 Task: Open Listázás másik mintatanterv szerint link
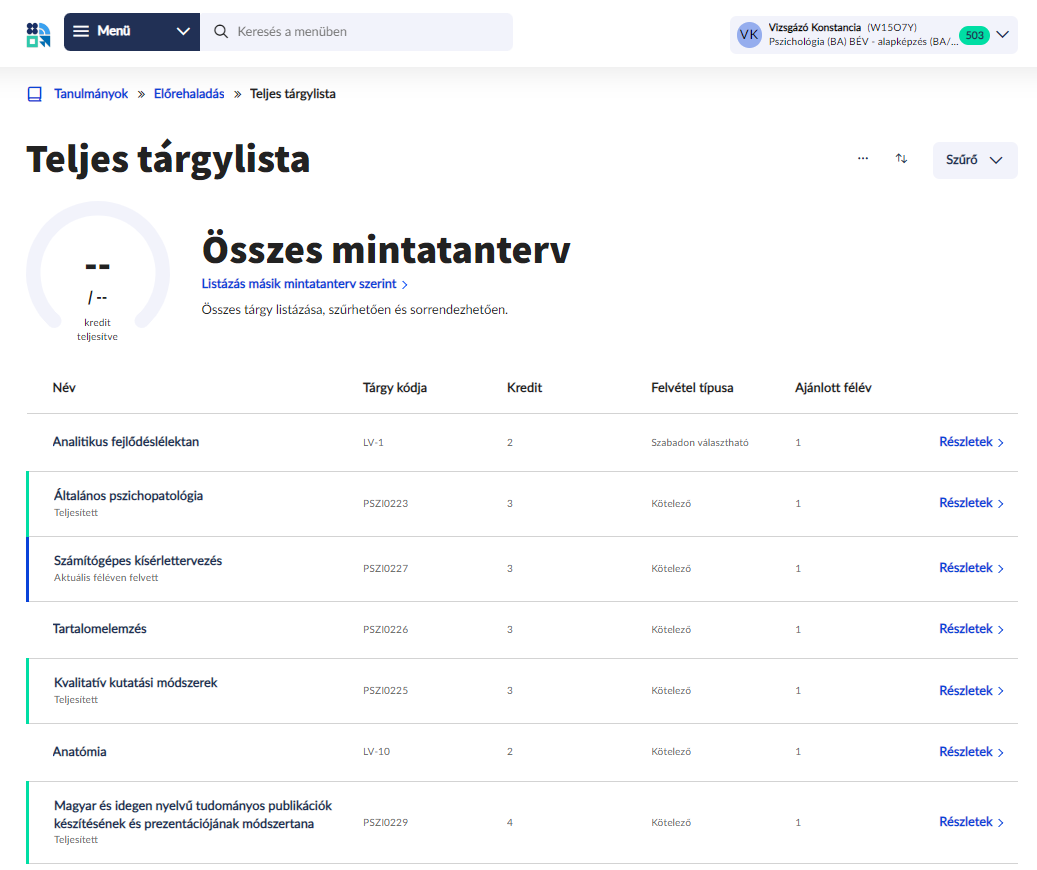click(x=304, y=284)
